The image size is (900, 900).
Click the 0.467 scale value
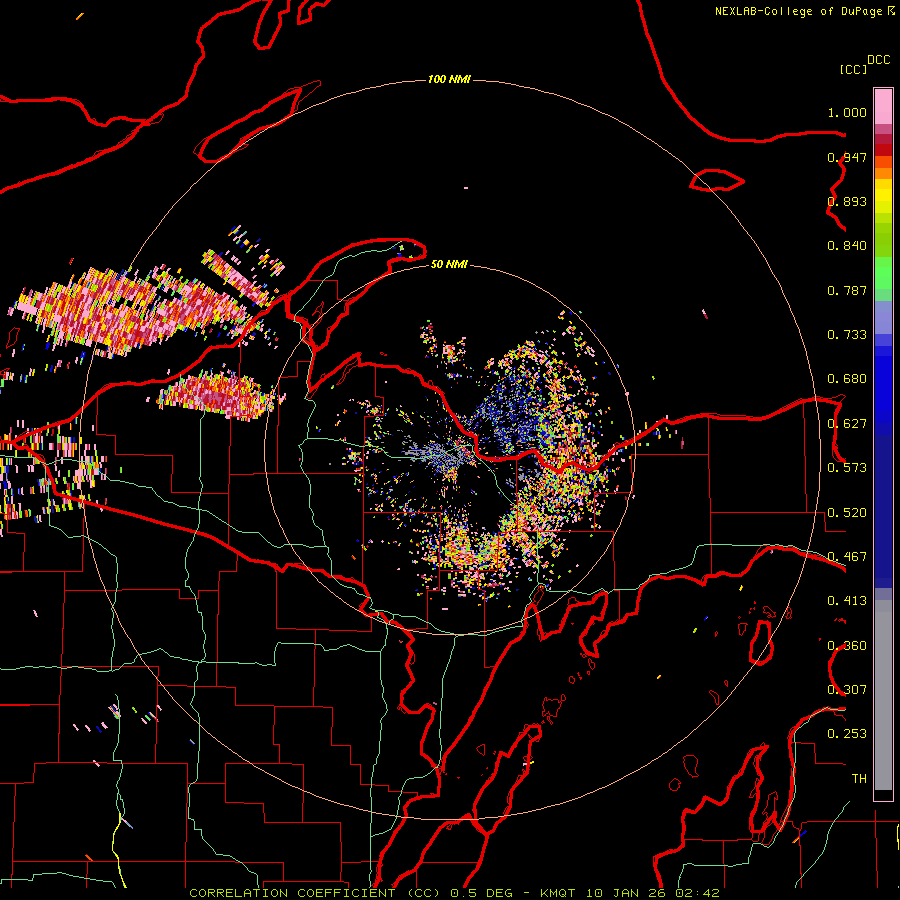pyautogui.click(x=847, y=557)
